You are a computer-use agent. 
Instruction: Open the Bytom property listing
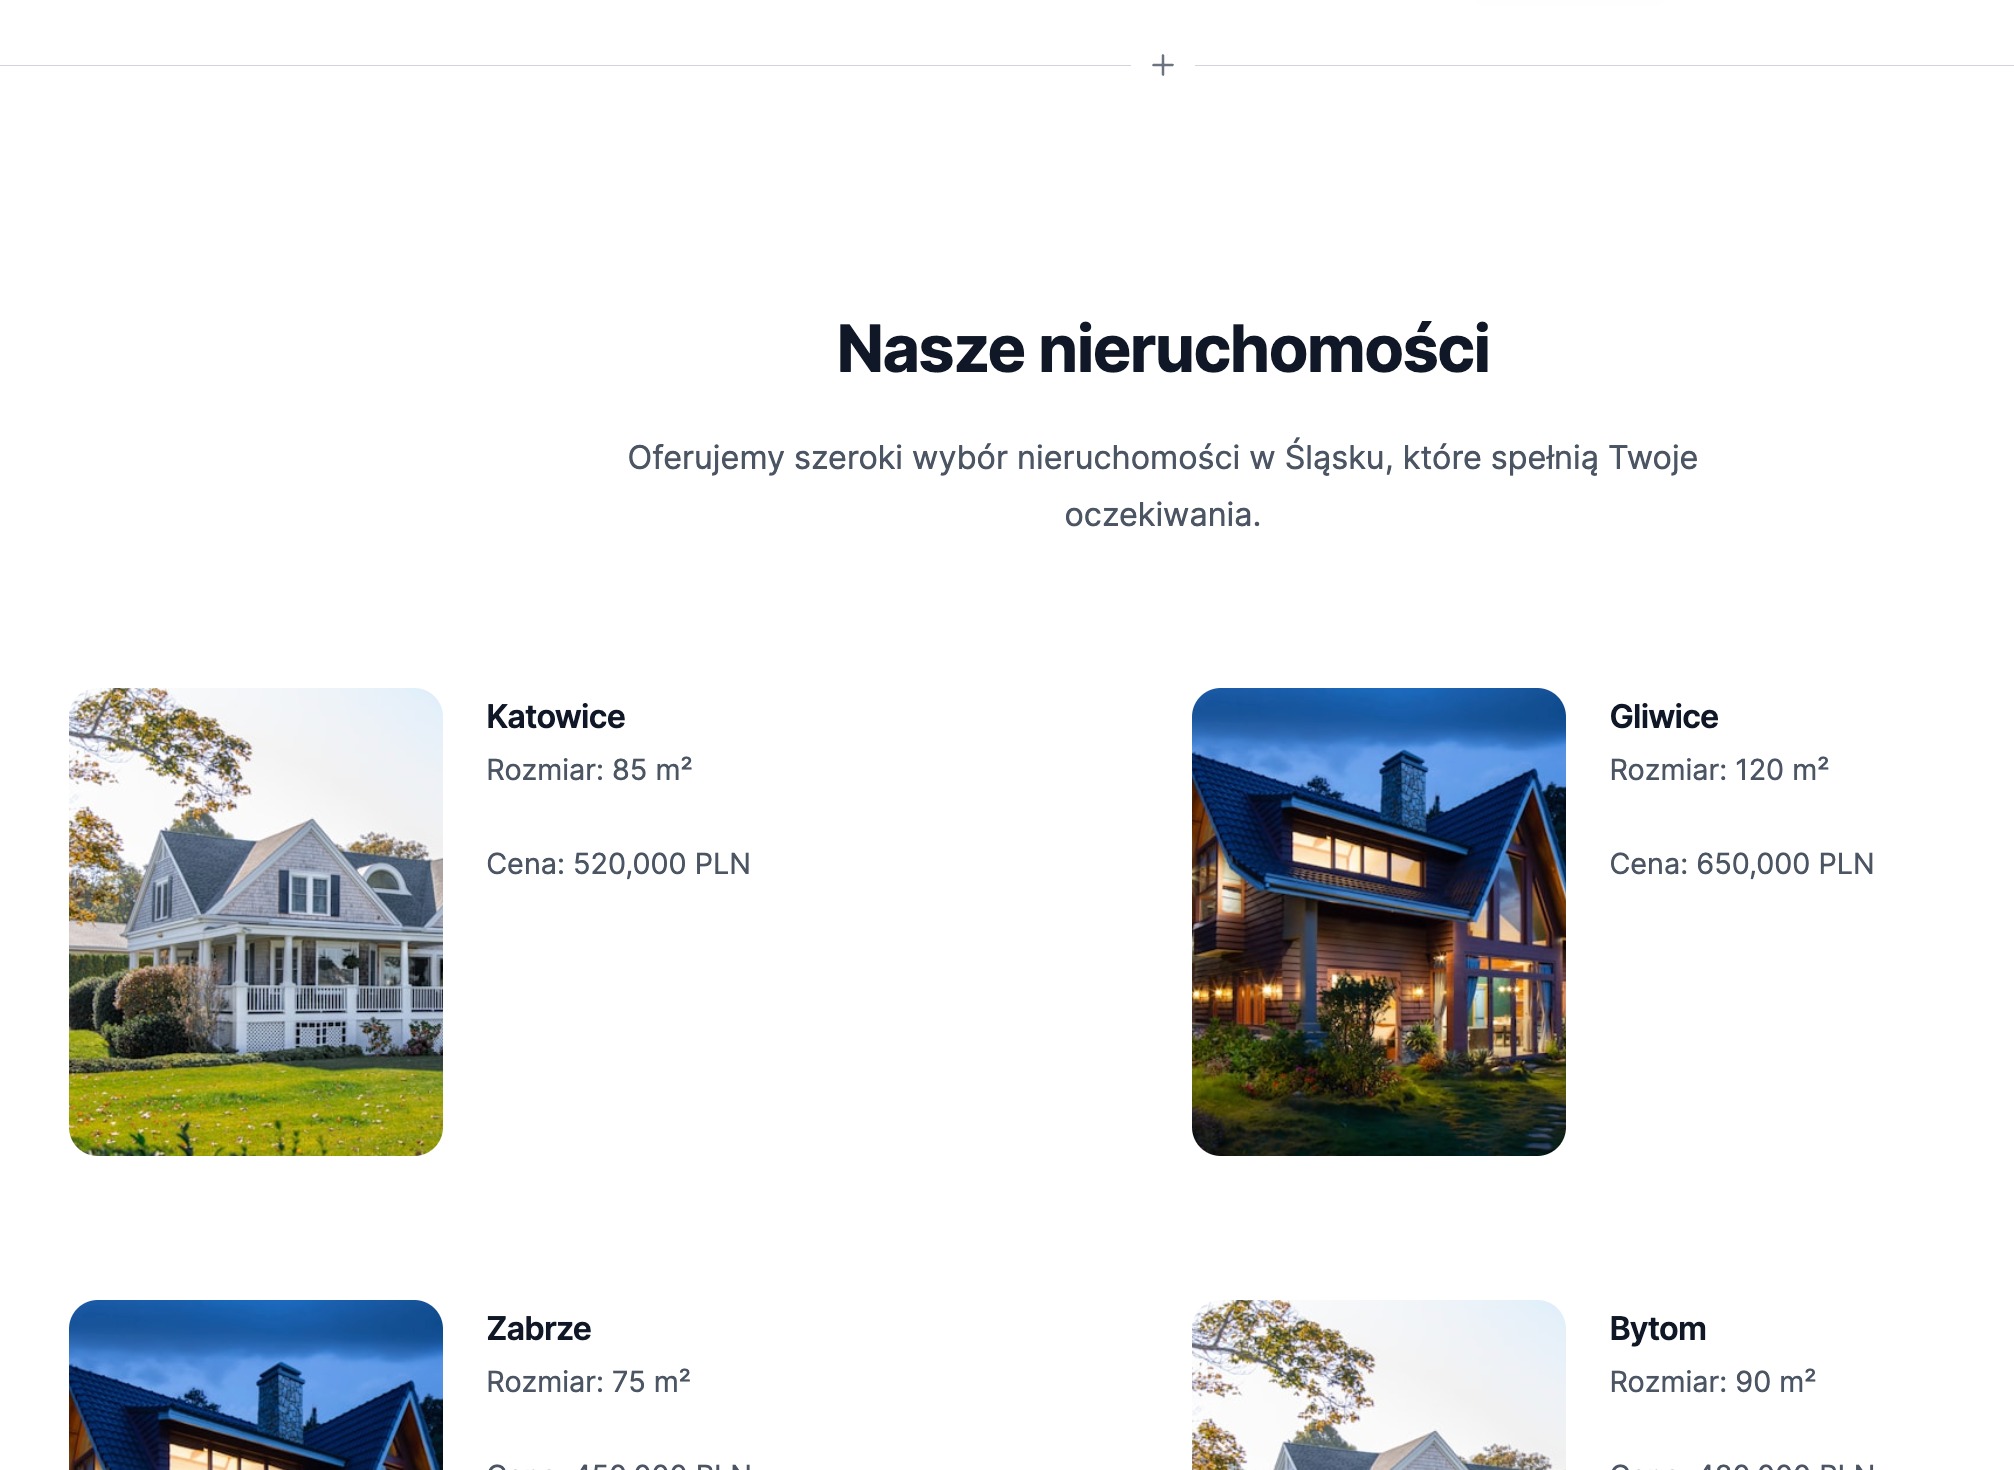coord(1657,1328)
